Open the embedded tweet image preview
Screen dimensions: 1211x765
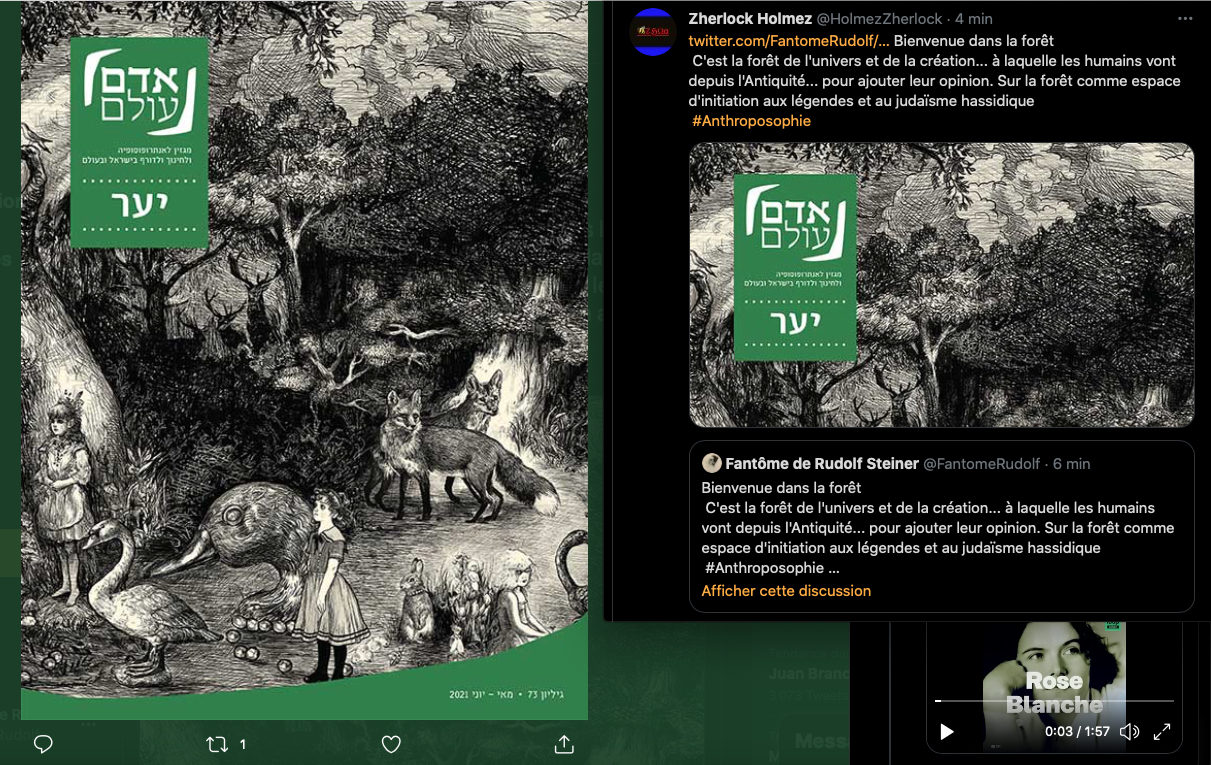click(941, 285)
